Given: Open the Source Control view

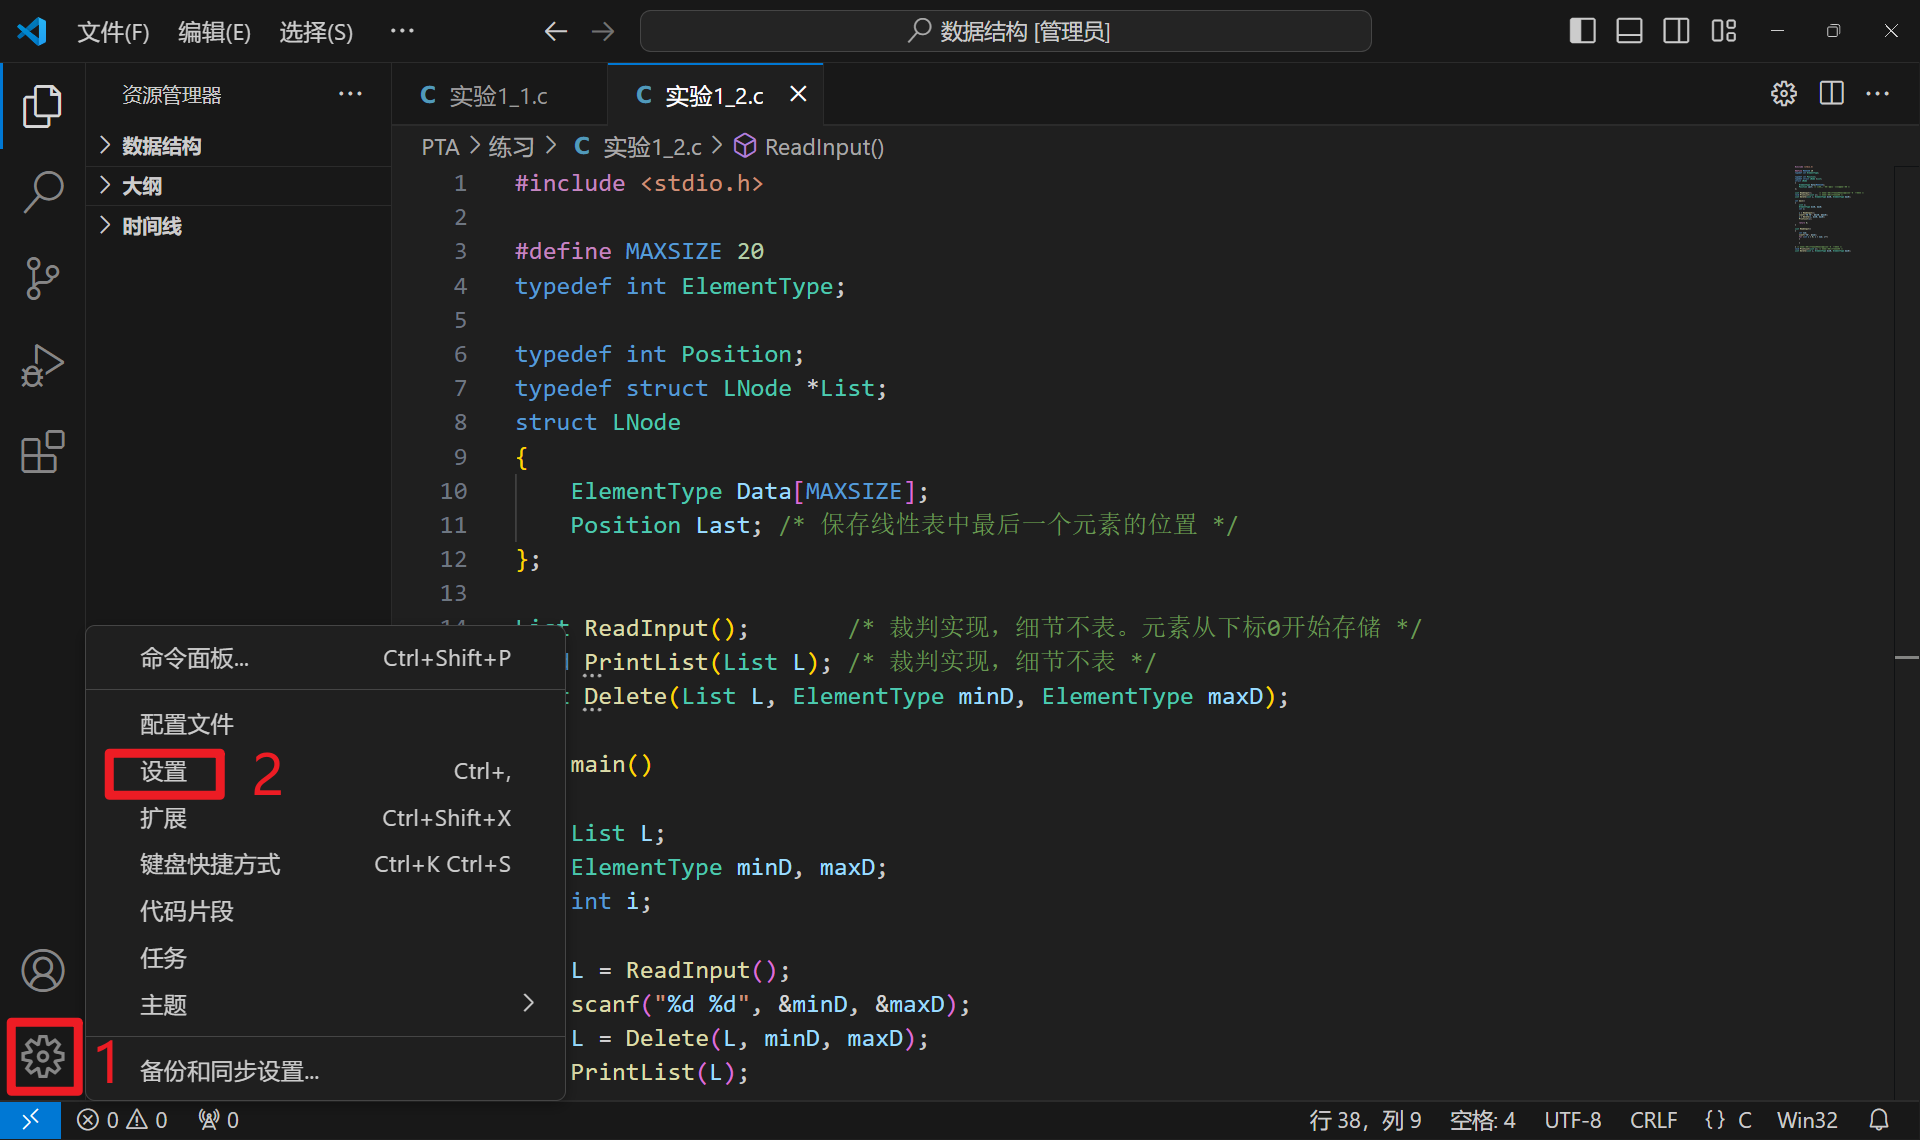Looking at the screenshot, I should (x=42, y=278).
